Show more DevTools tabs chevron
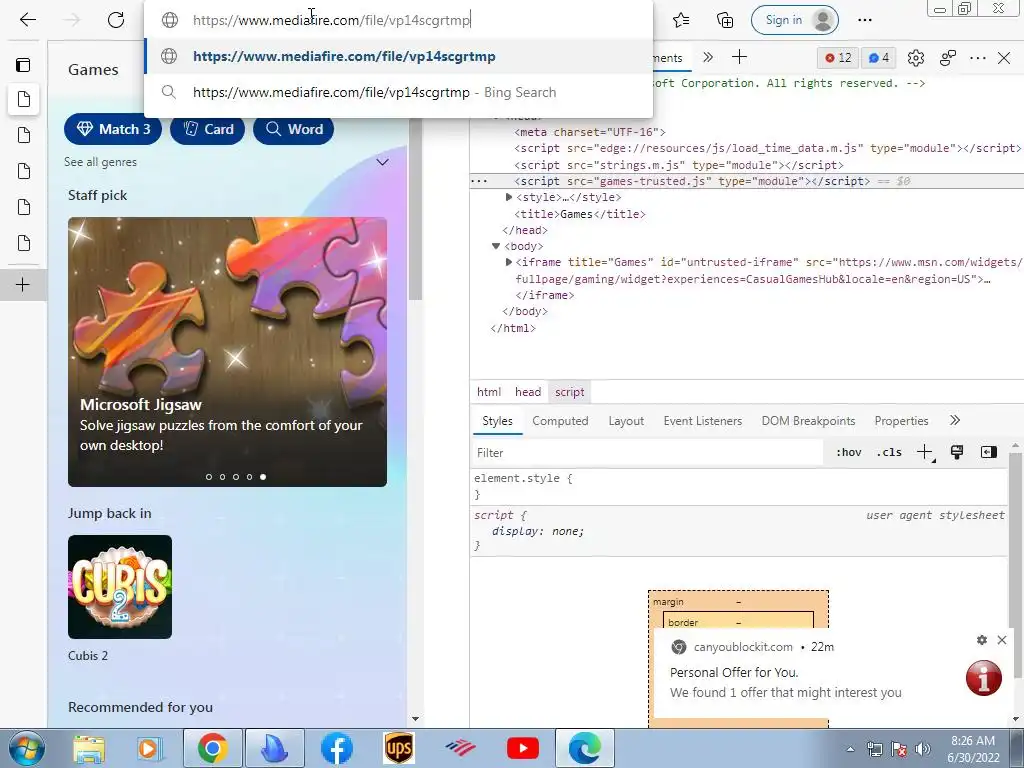Screen dimensions: 1024x768 tap(708, 57)
